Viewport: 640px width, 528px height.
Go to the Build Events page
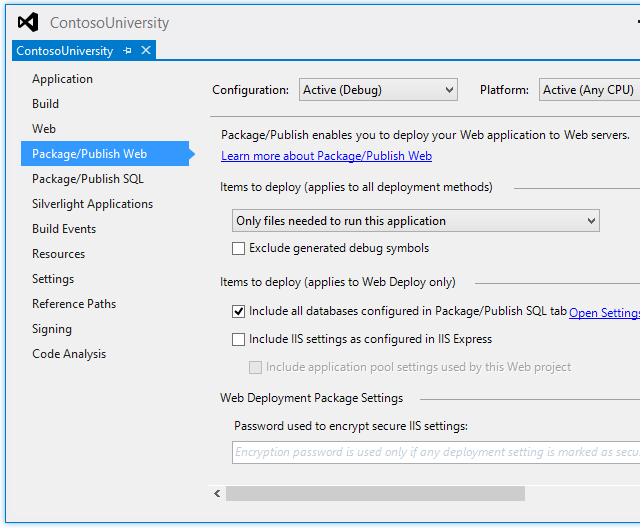coord(64,229)
